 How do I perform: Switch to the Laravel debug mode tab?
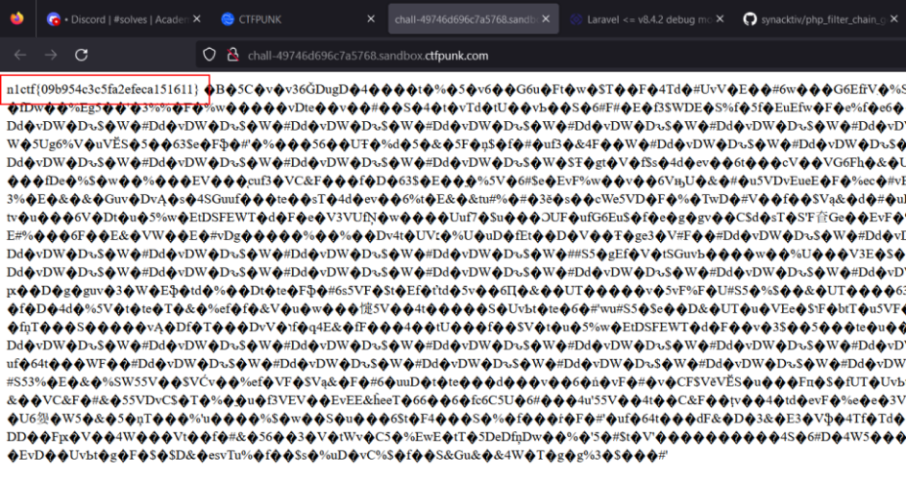tap(647, 19)
